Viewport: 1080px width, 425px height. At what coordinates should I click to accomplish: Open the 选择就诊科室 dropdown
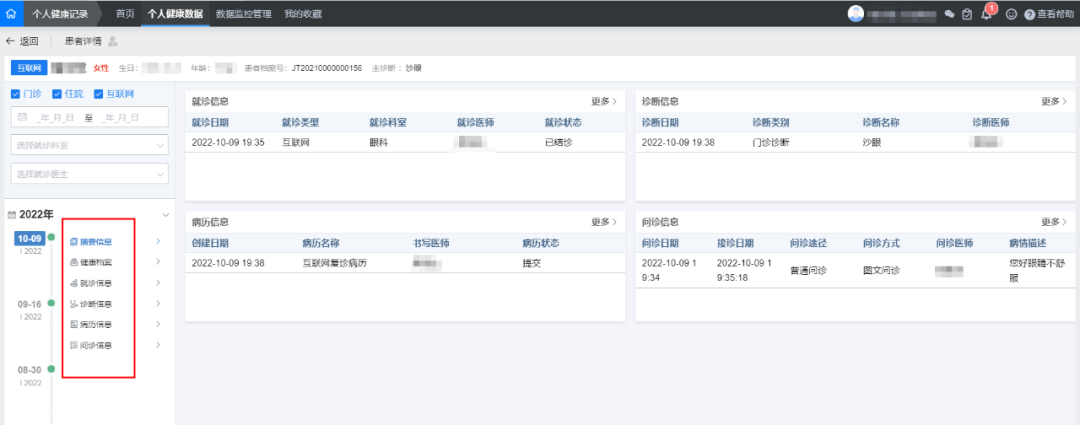[x=90, y=145]
